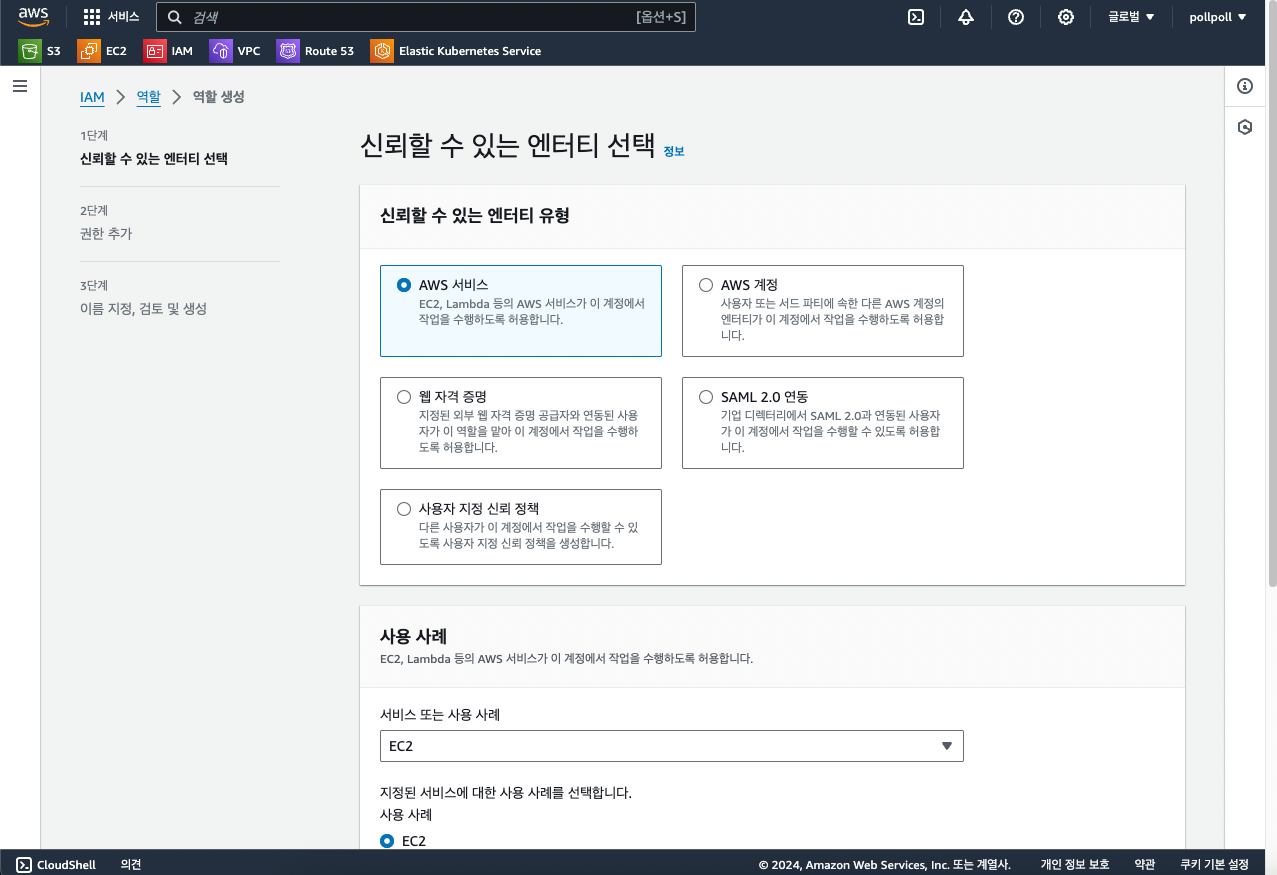Select the 사용자 지정 신뢰 정책 radio option

[x=404, y=509]
